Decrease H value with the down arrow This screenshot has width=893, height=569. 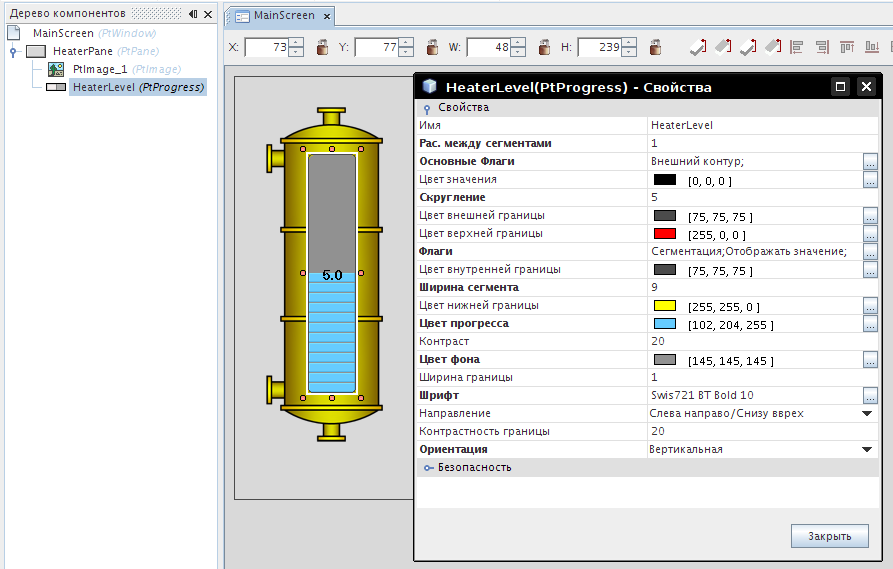click(x=629, y=52)
